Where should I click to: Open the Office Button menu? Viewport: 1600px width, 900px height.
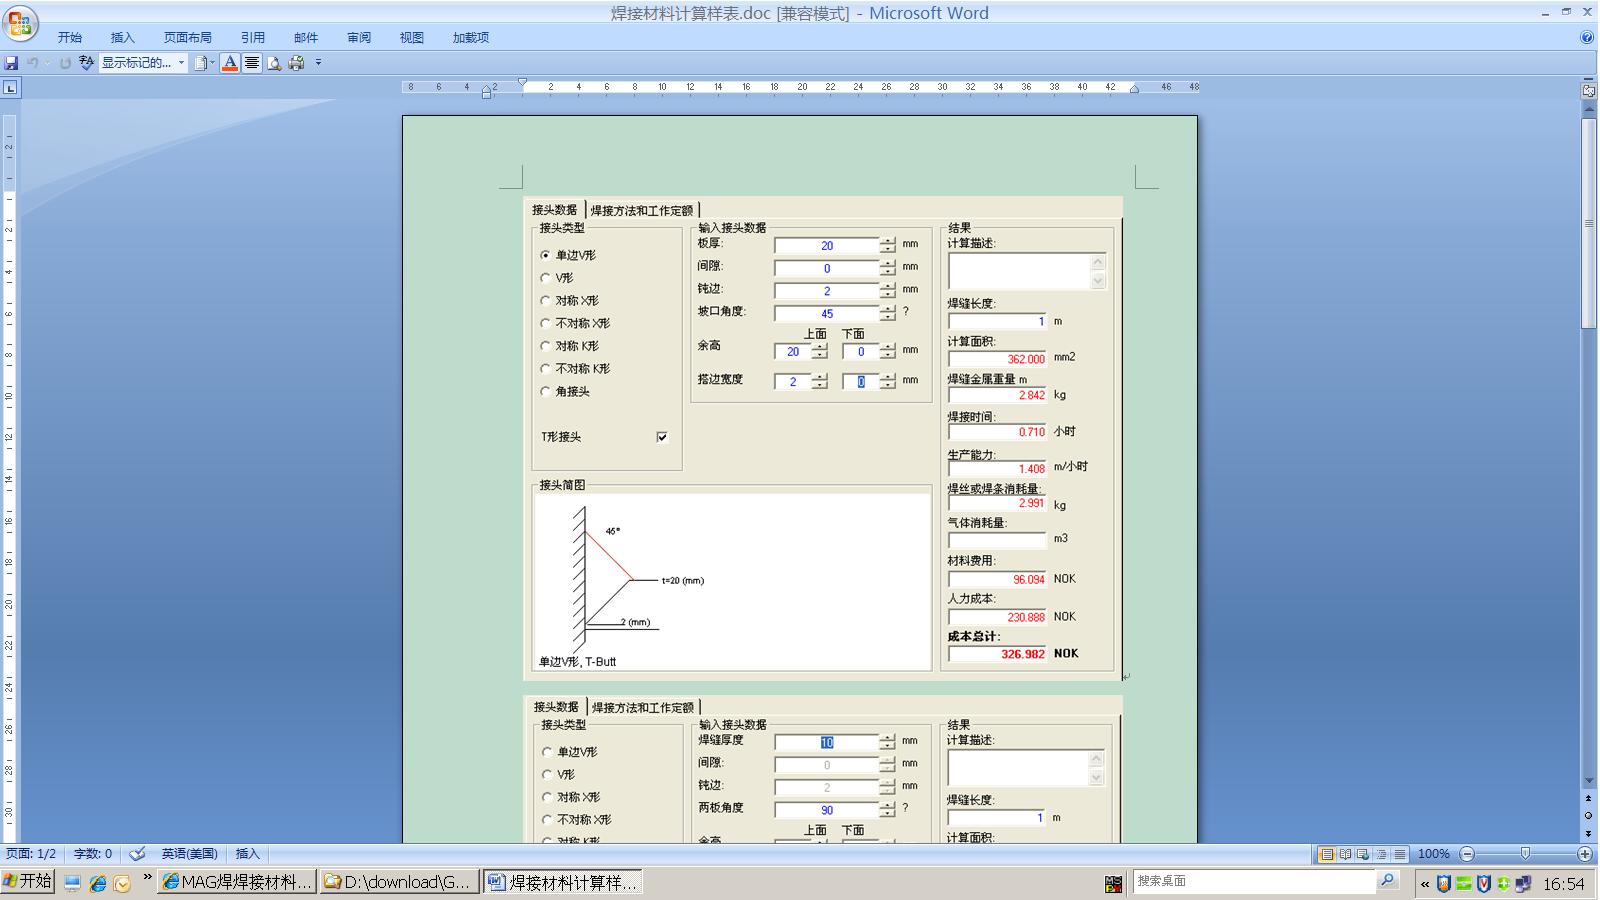click(x=20, y=24)
